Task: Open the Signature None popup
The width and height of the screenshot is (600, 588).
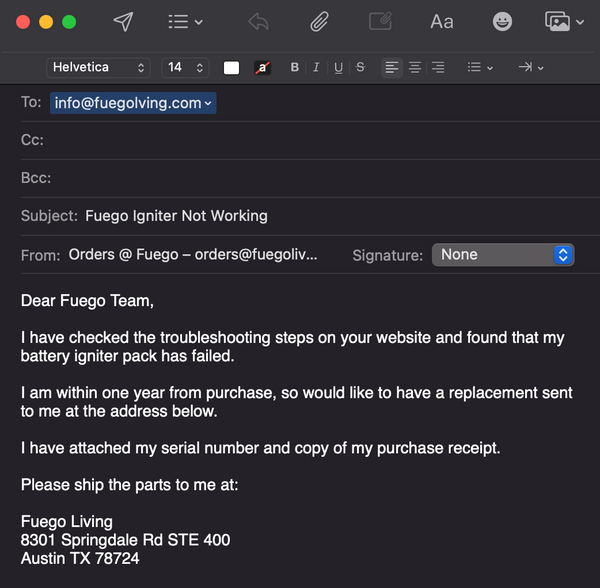Action: pos(502,255)
